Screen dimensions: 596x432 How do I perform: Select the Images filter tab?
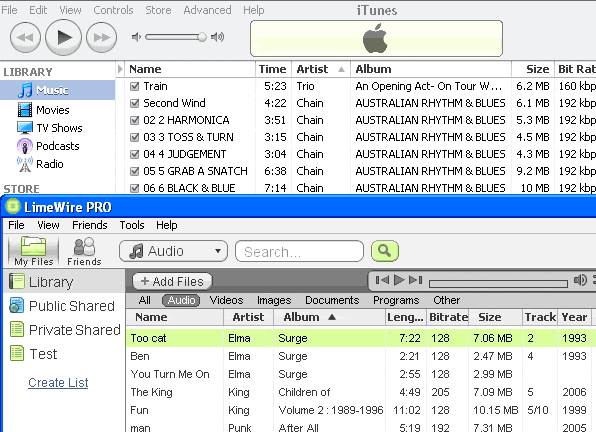coord(274,300)
